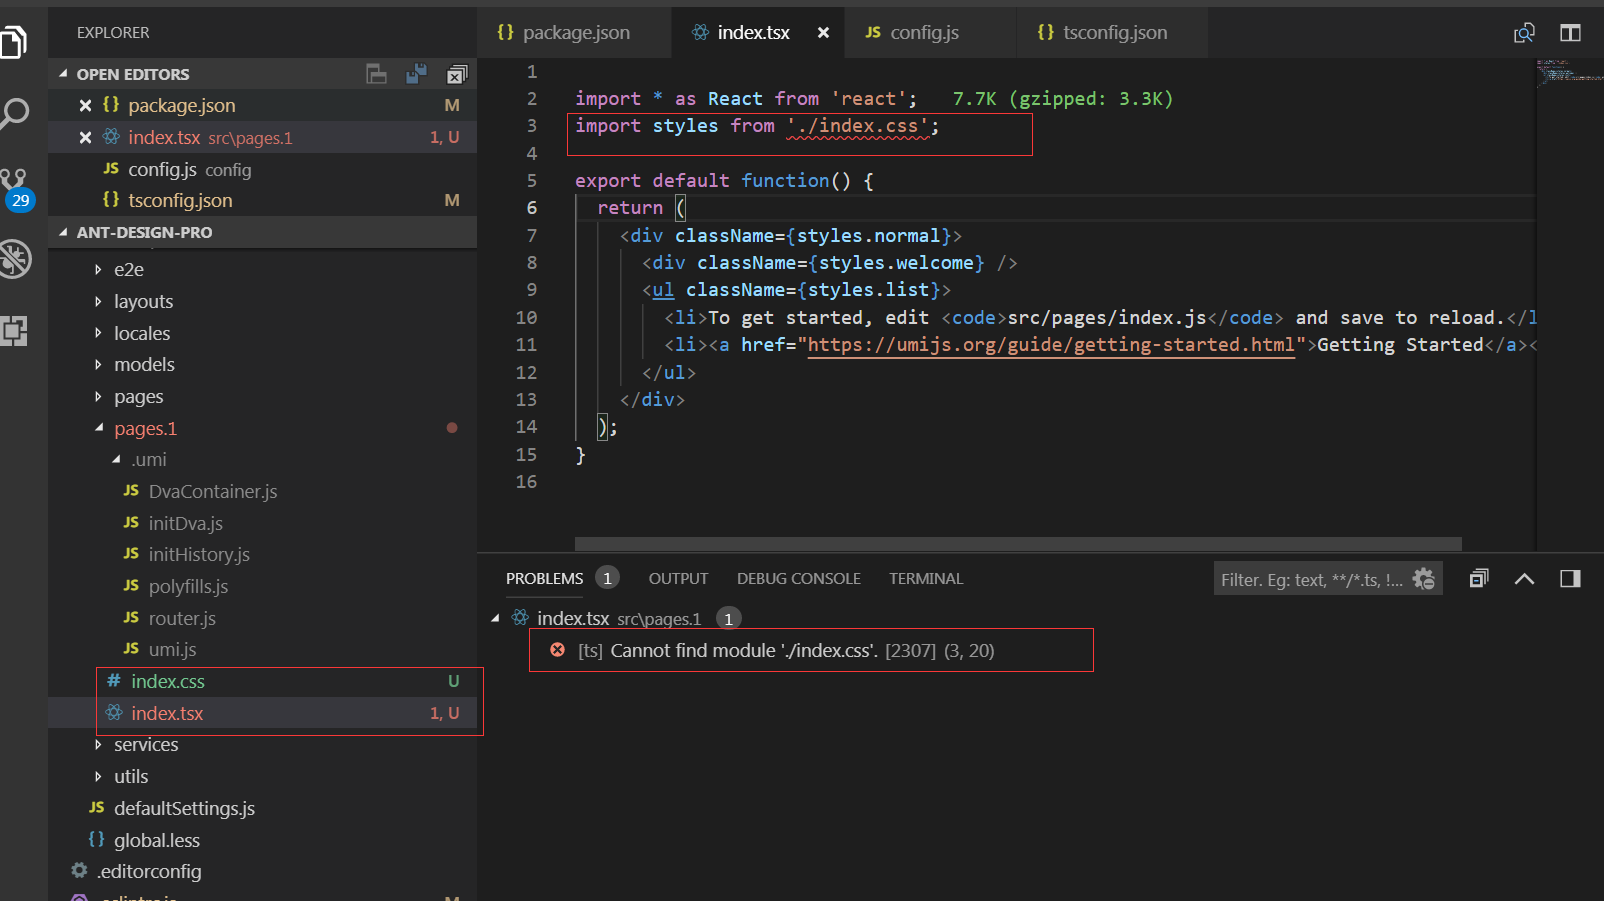
Task: Open umi.js in the file tree
Action: pyautogui.click(x=172, y=649)
